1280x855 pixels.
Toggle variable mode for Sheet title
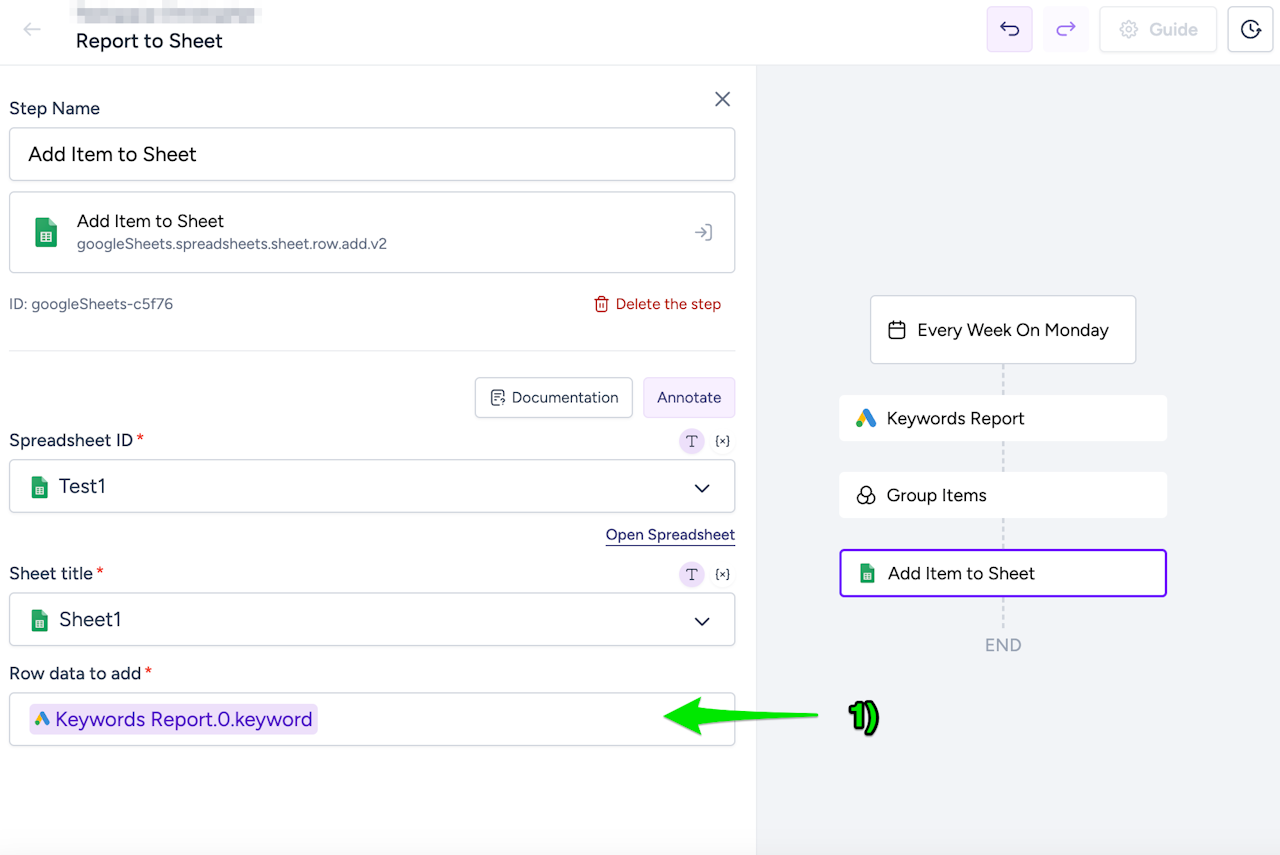pos(722,574)
